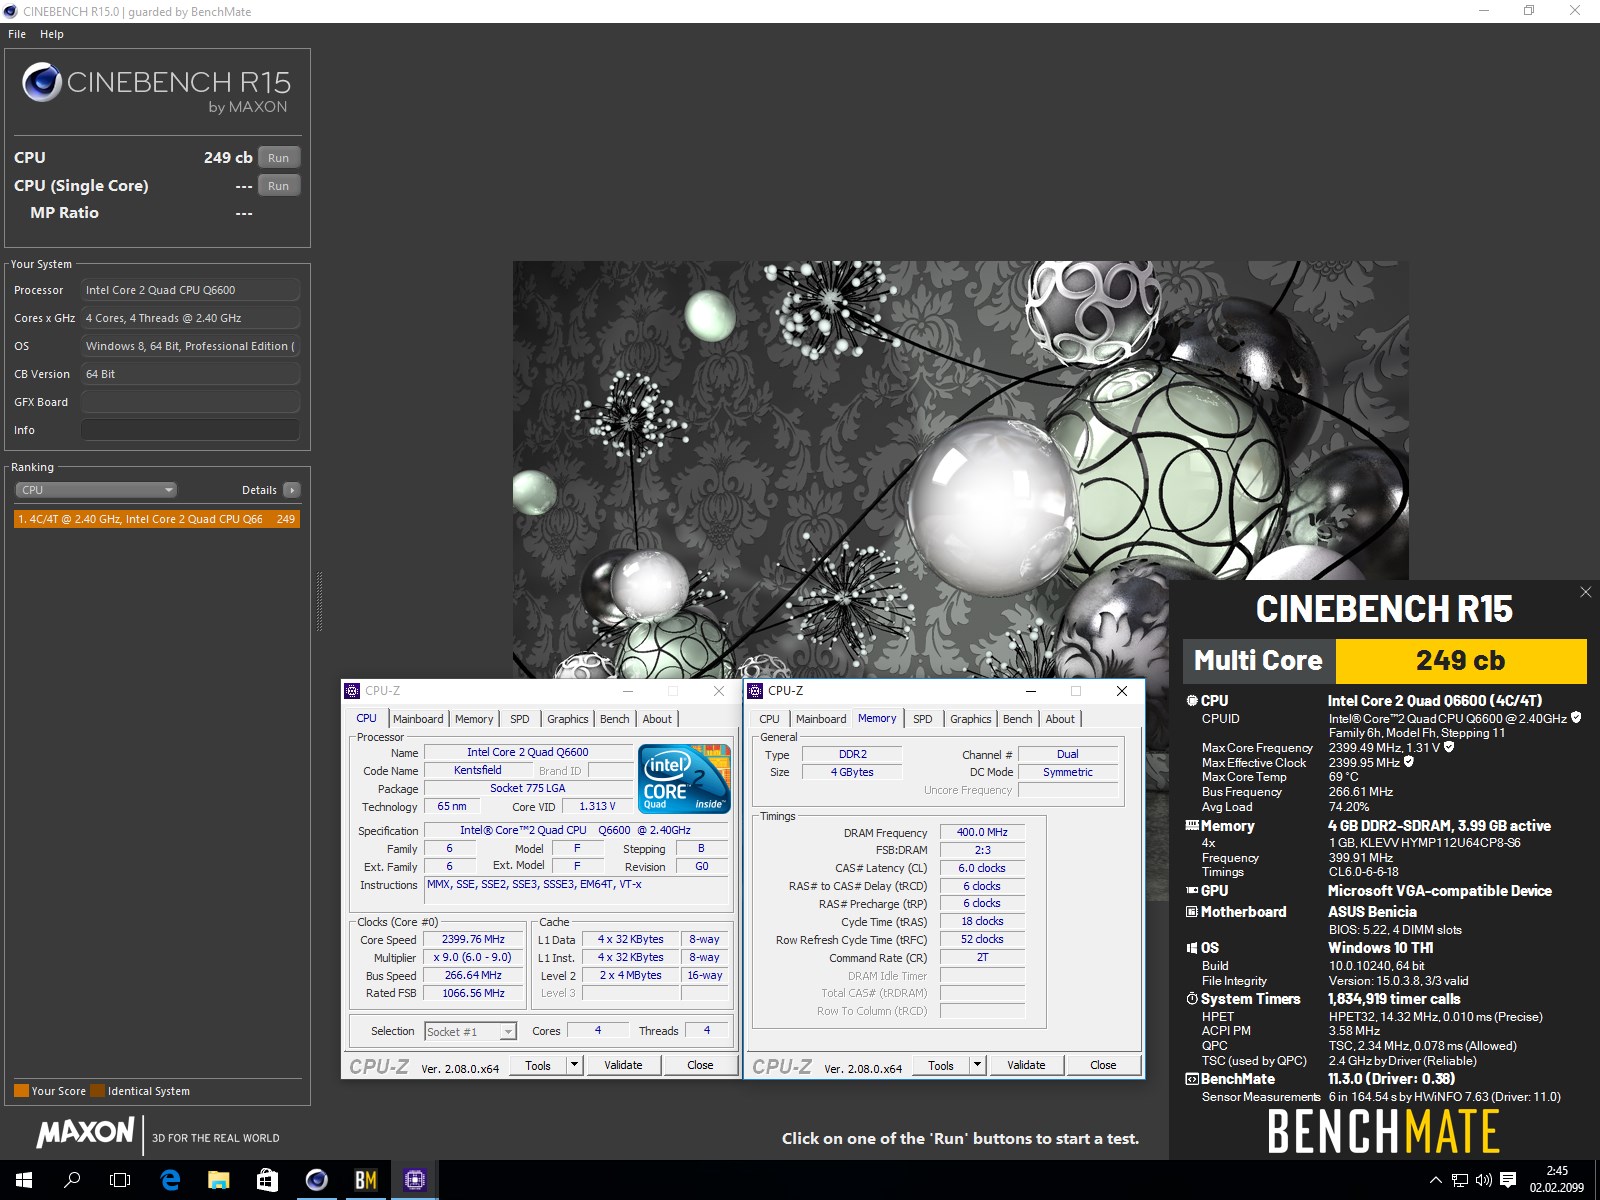Viewport: 1600px width, 1200px height.
Task: Open Bench tab in left CPU-Z
Action: 615,719
